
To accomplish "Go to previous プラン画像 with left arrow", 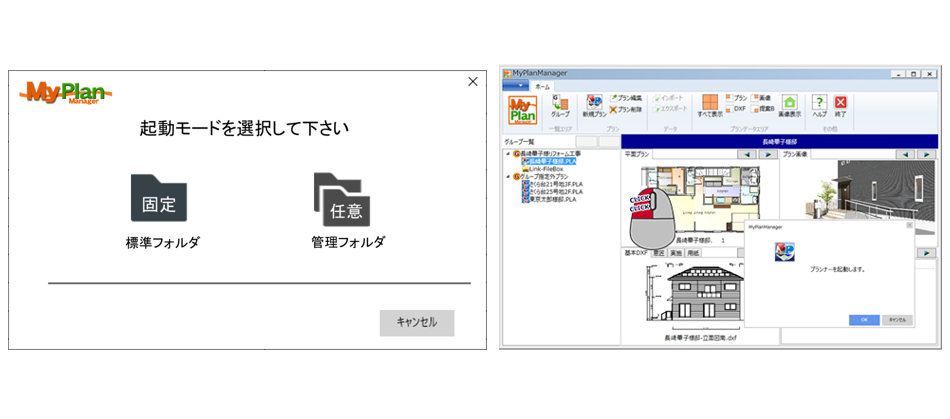I will (x=905, y=154).
